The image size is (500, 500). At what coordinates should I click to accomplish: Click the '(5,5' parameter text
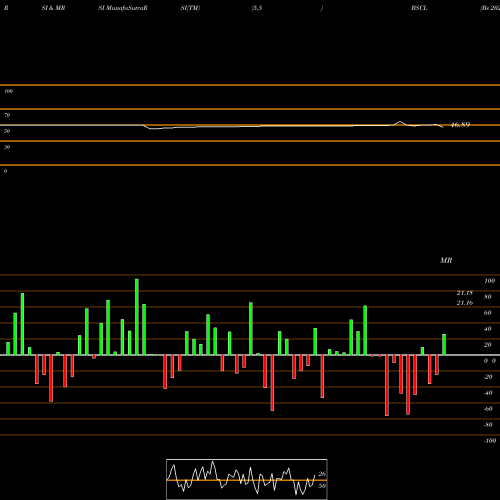point(257,8)
